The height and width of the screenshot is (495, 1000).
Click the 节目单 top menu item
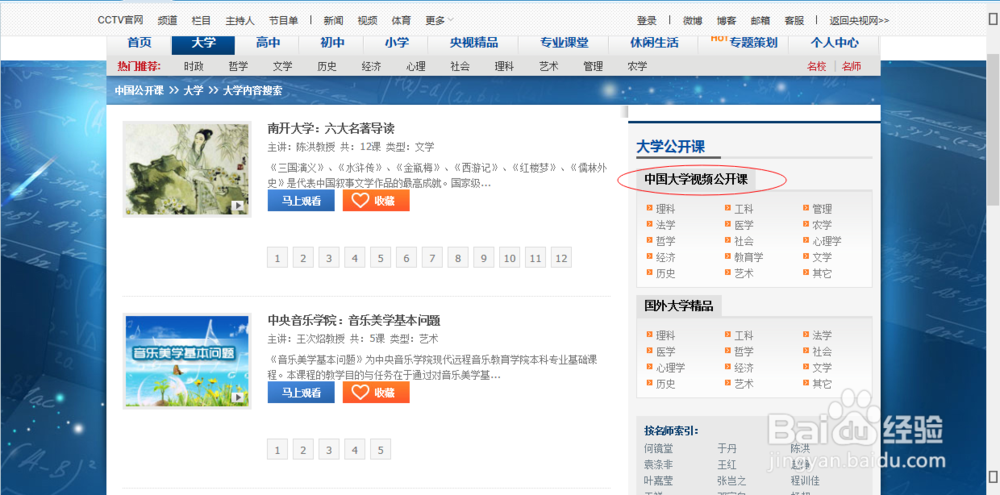(283, 20)
